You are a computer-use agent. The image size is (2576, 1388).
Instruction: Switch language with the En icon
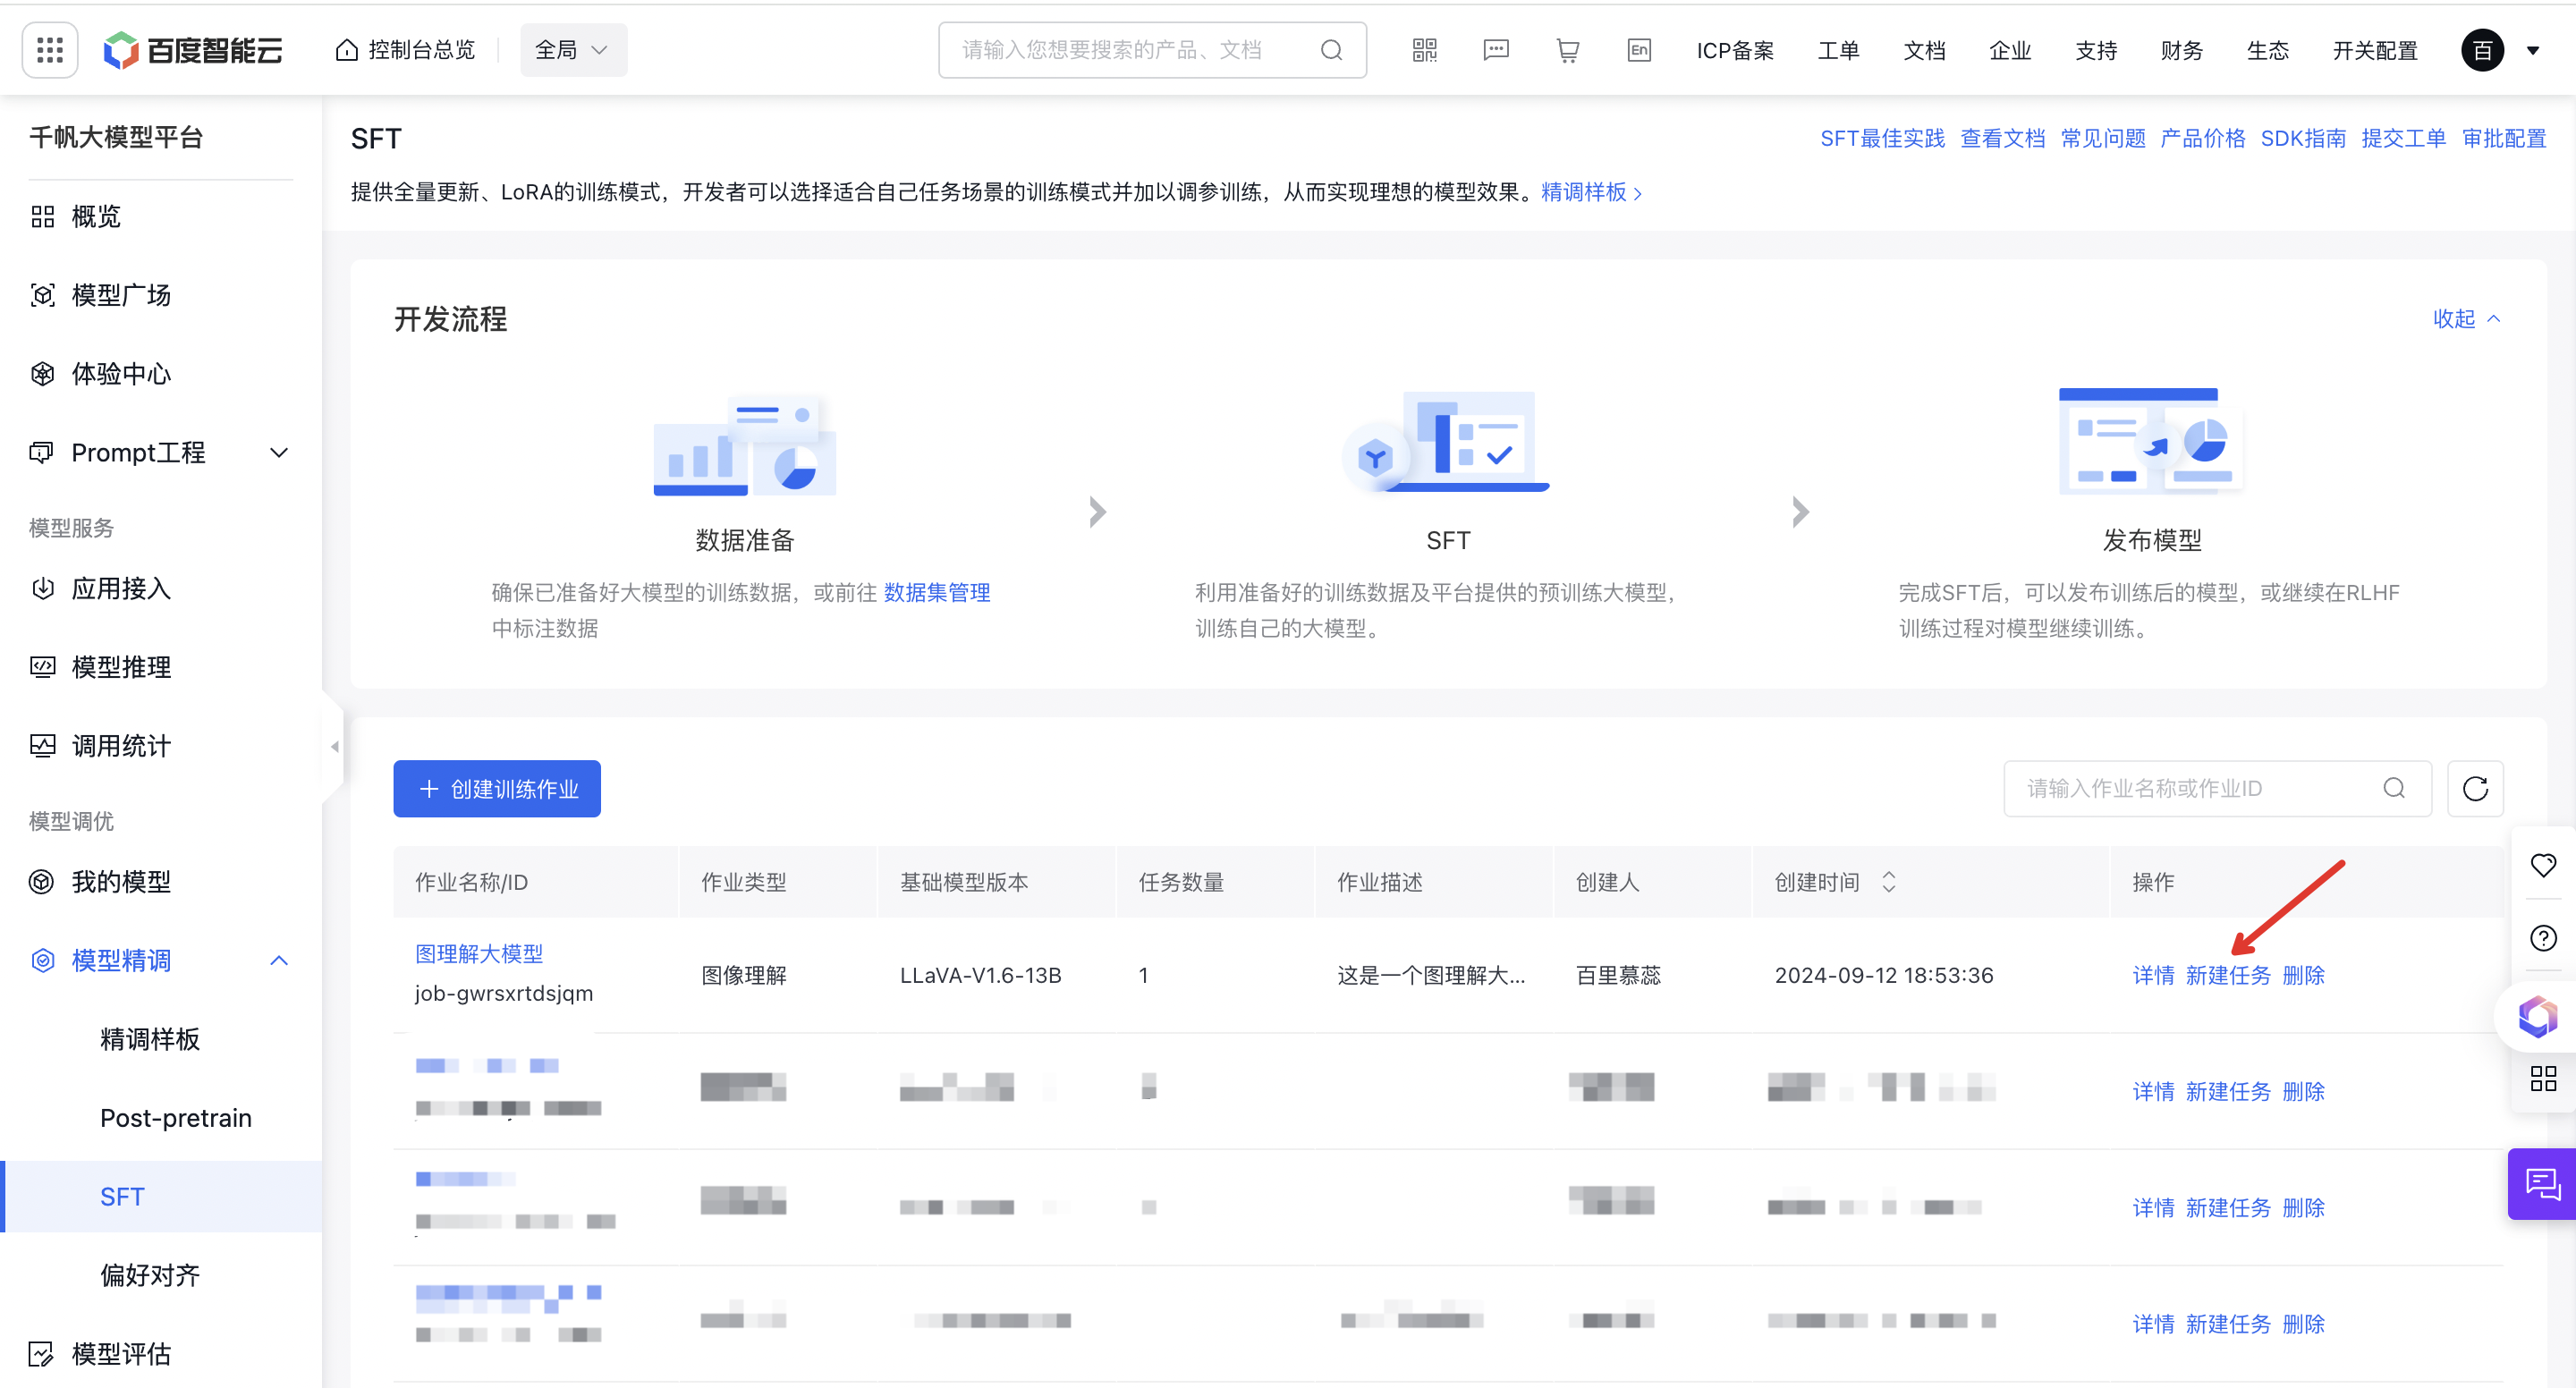coord(1639,49)
